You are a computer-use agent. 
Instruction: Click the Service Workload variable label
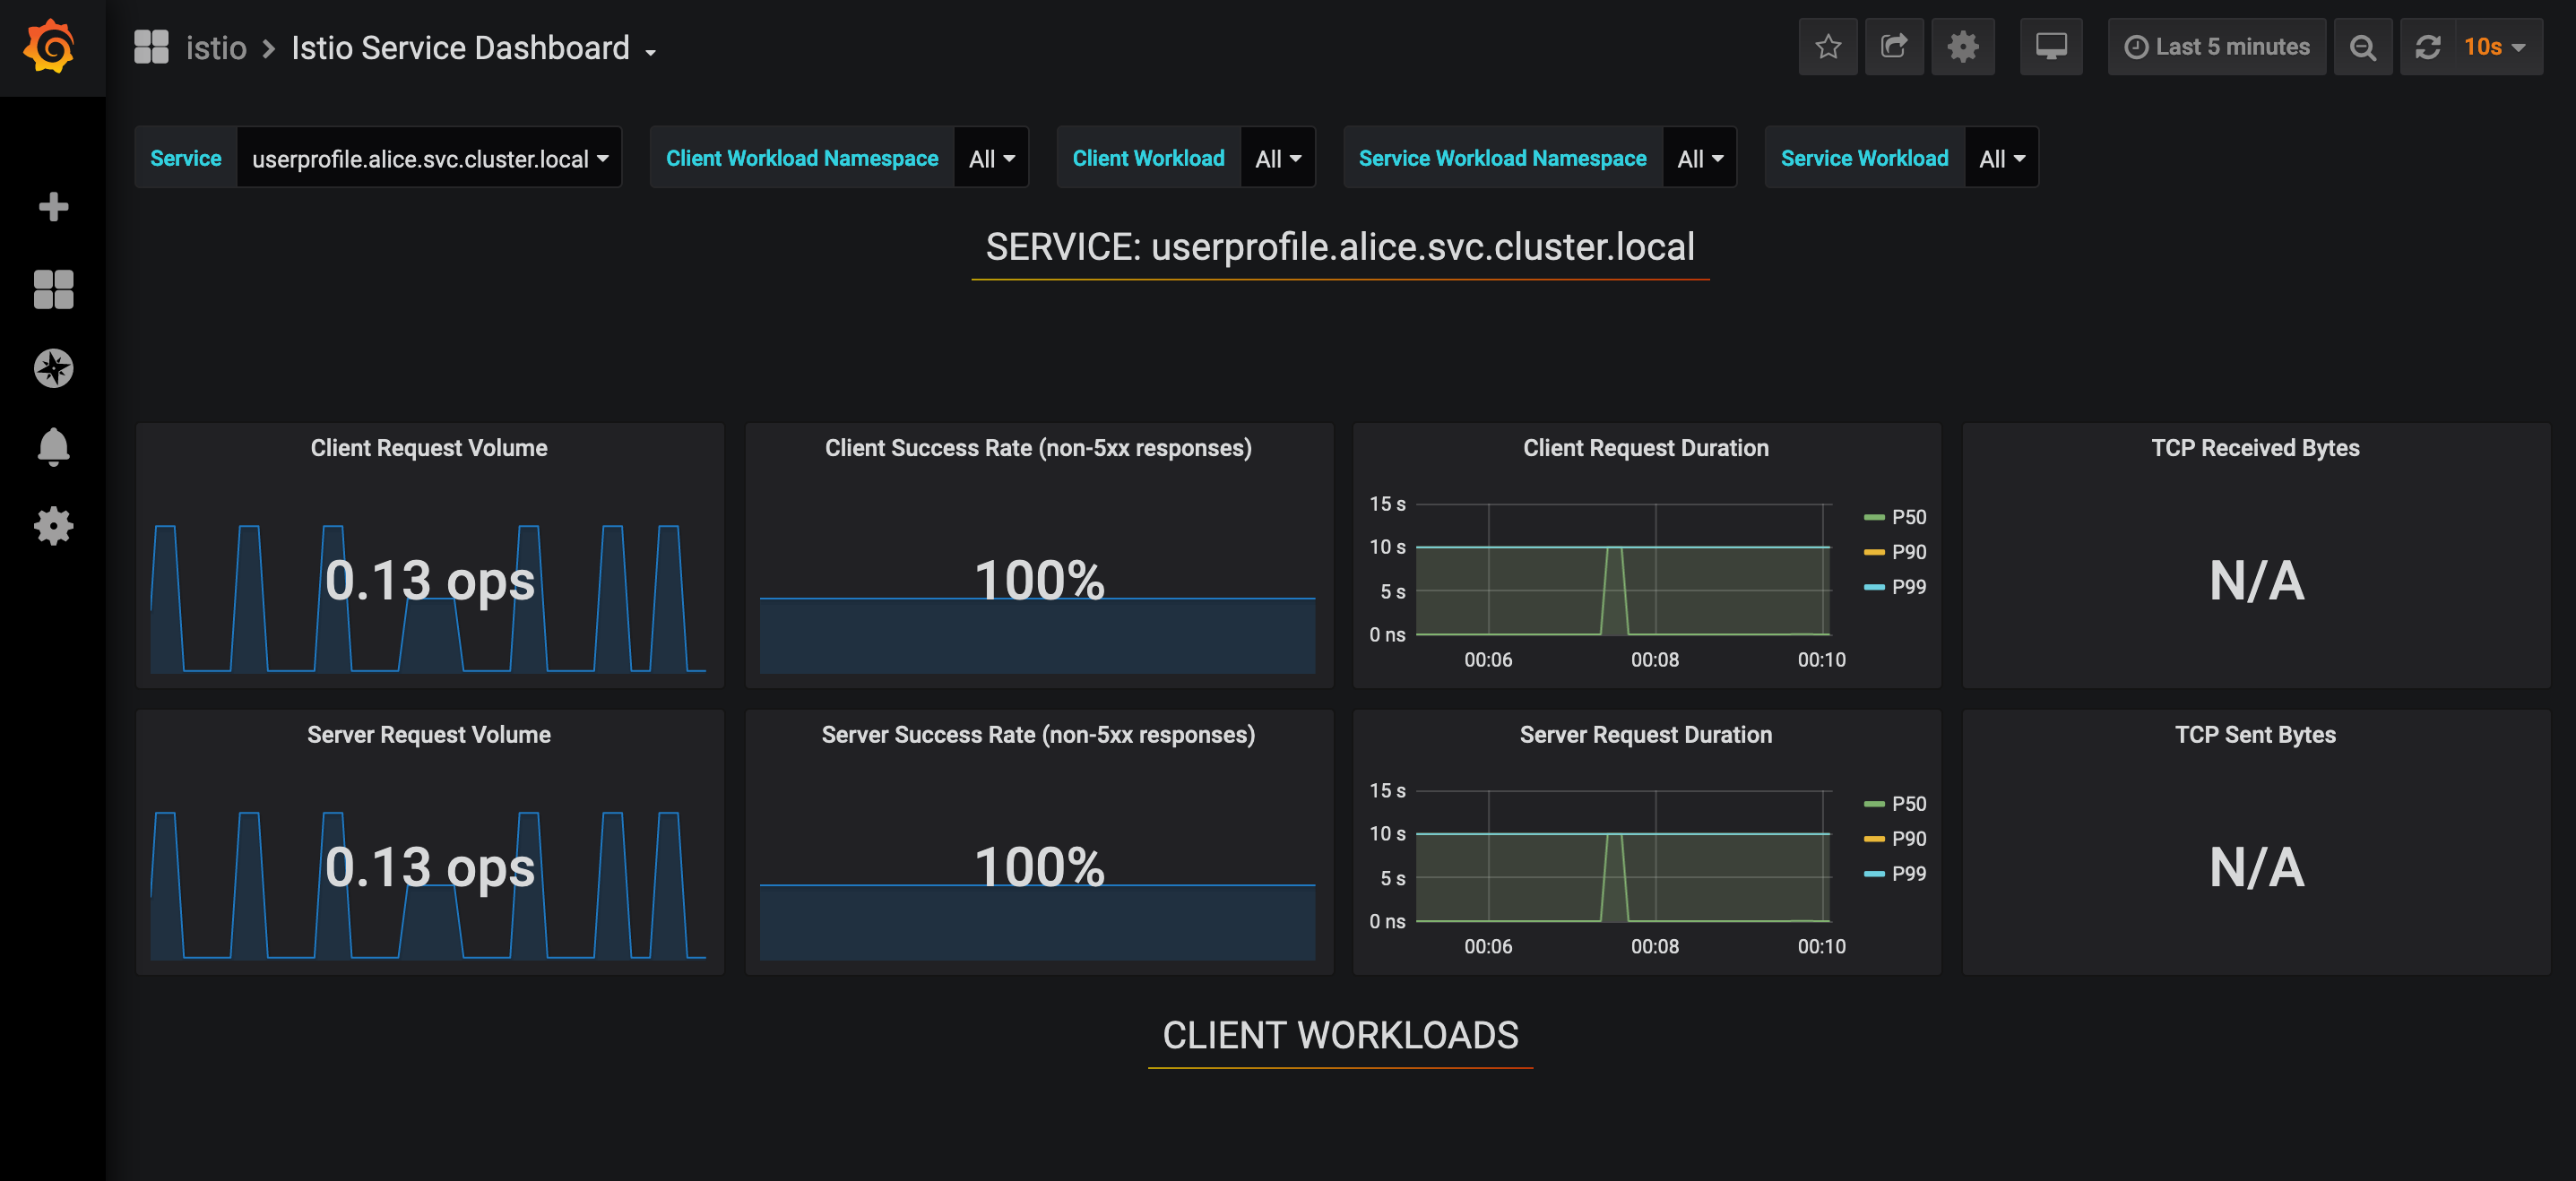[x=1864, y=158]
